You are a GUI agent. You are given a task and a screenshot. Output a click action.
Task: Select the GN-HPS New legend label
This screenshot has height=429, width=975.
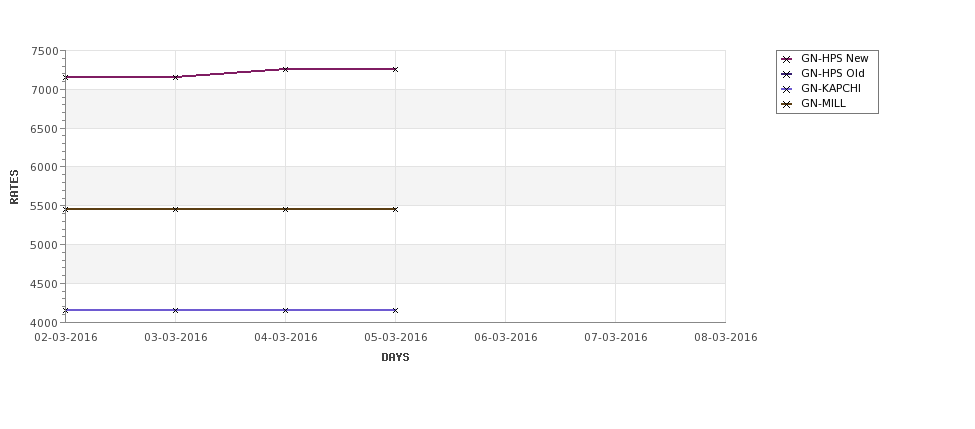click(834, 58)
